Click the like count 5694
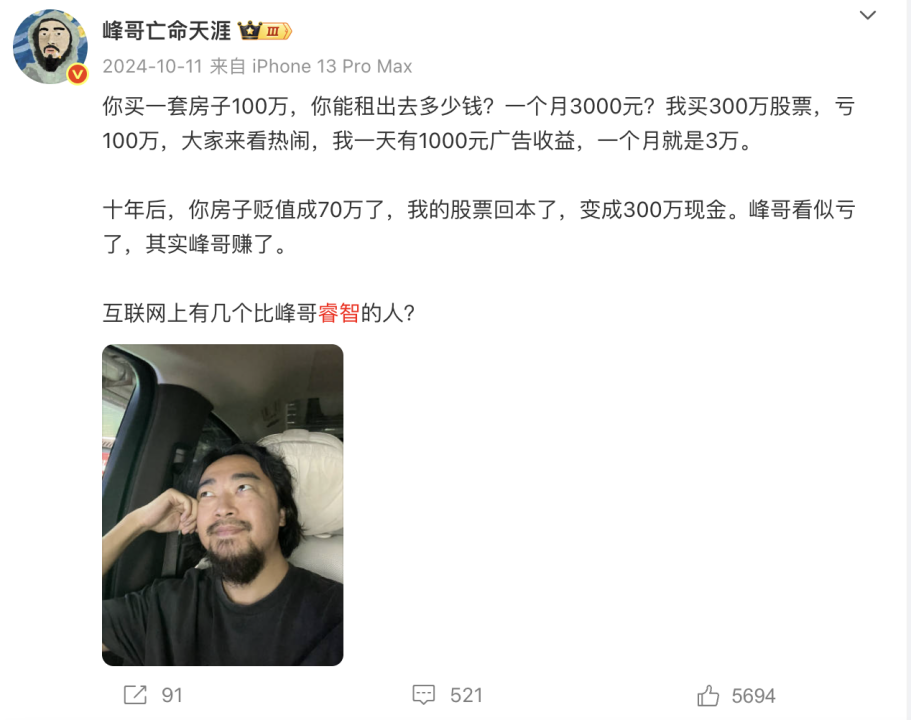911x720 pixels. 754,696
